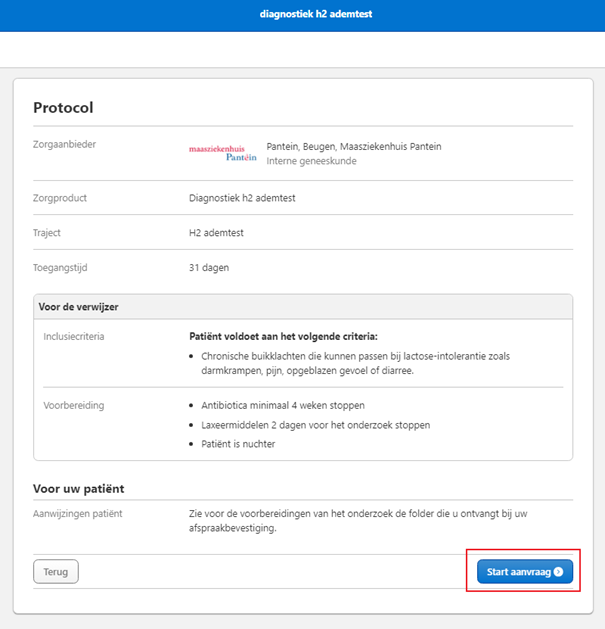Click the 'Laxeermiddelen 2 dagen' preparation item
This screenshot has height=629, width=605.
(x=315, y=425)
